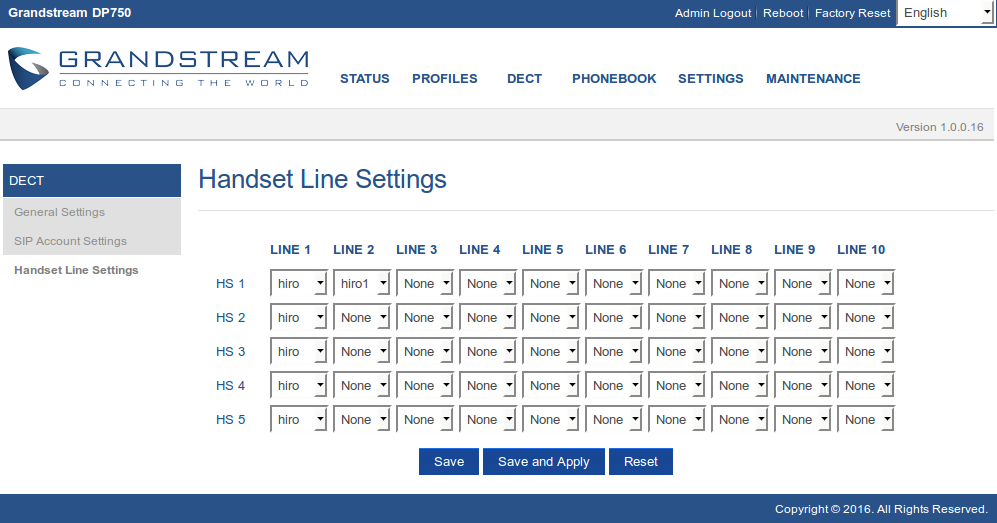Click the Save button

pyautogui.click(x=449, y=461)
